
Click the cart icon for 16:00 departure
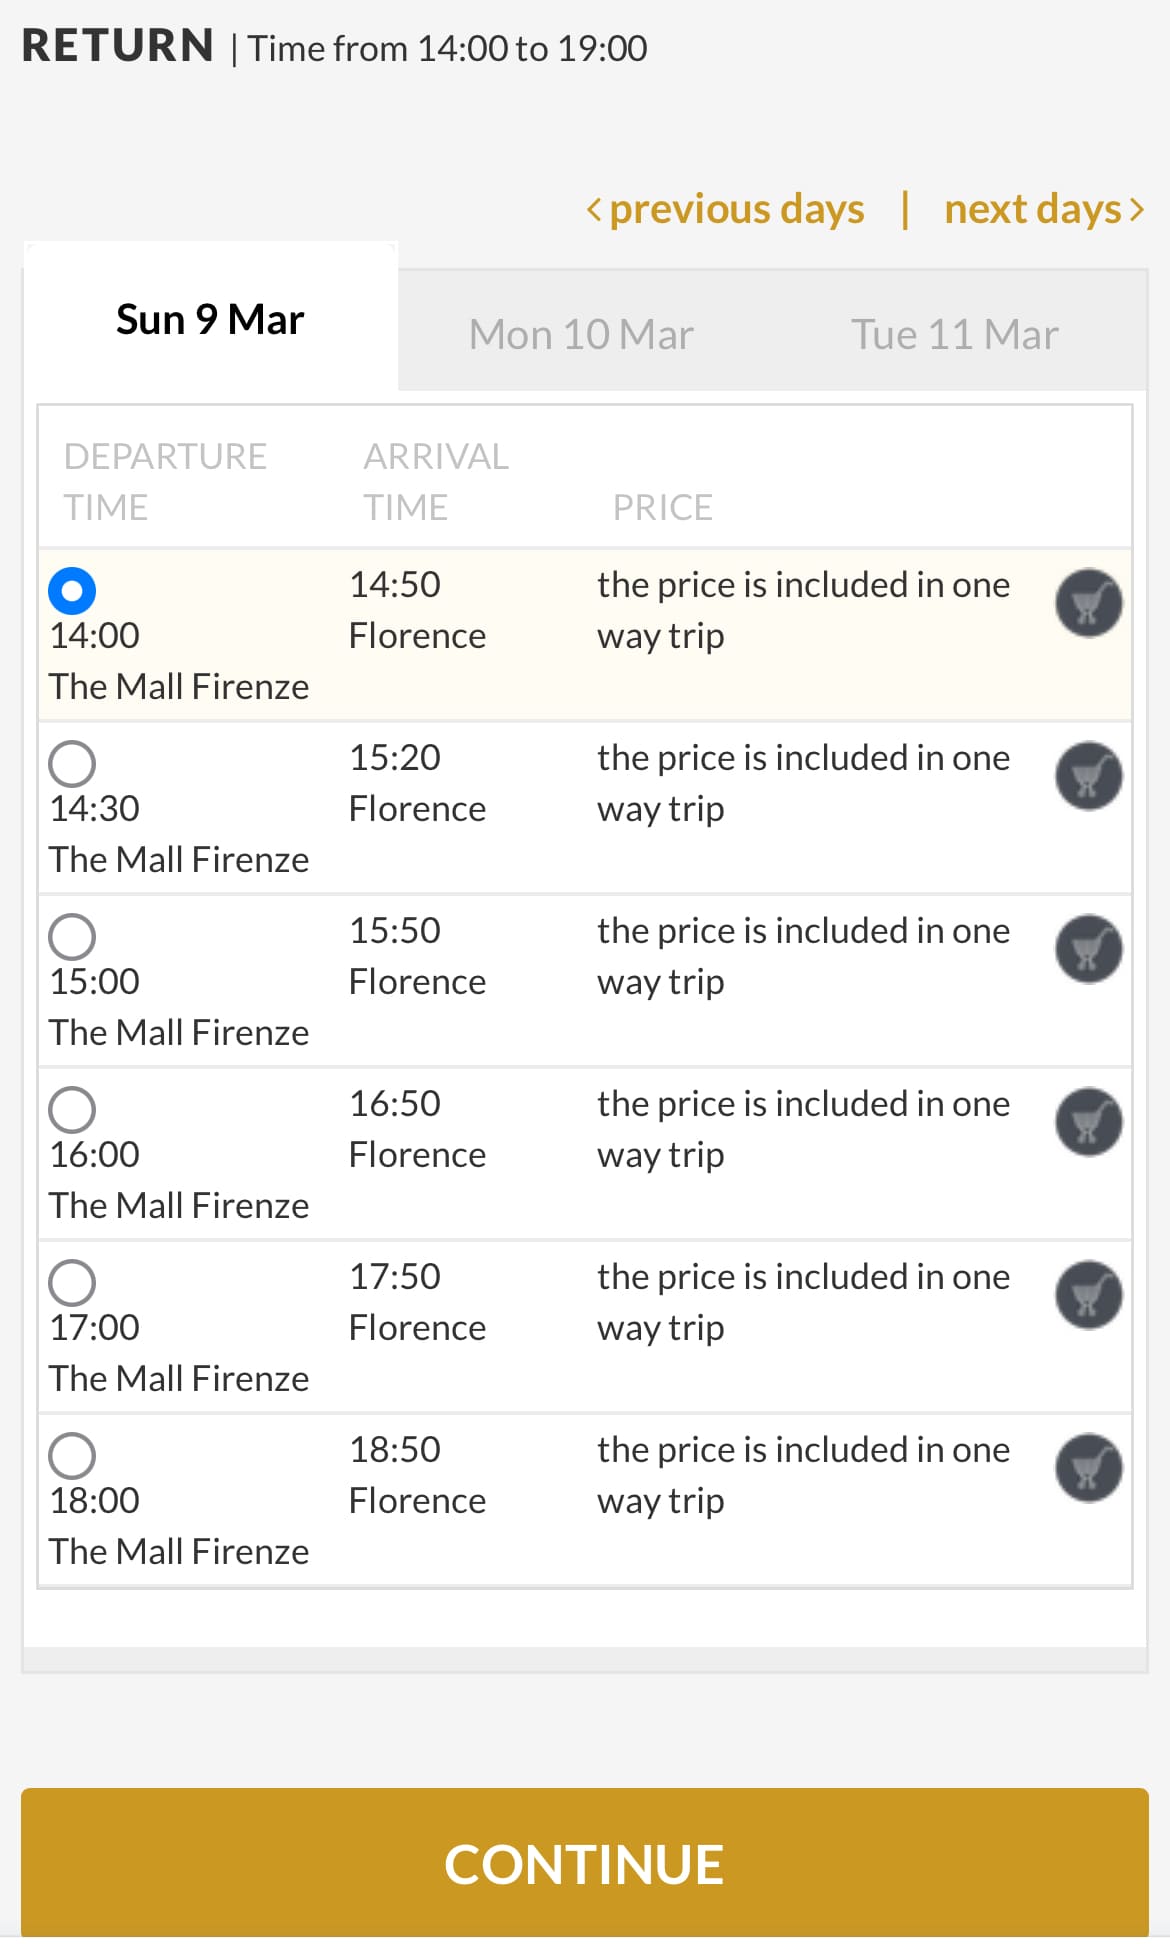(1088, 1122)
